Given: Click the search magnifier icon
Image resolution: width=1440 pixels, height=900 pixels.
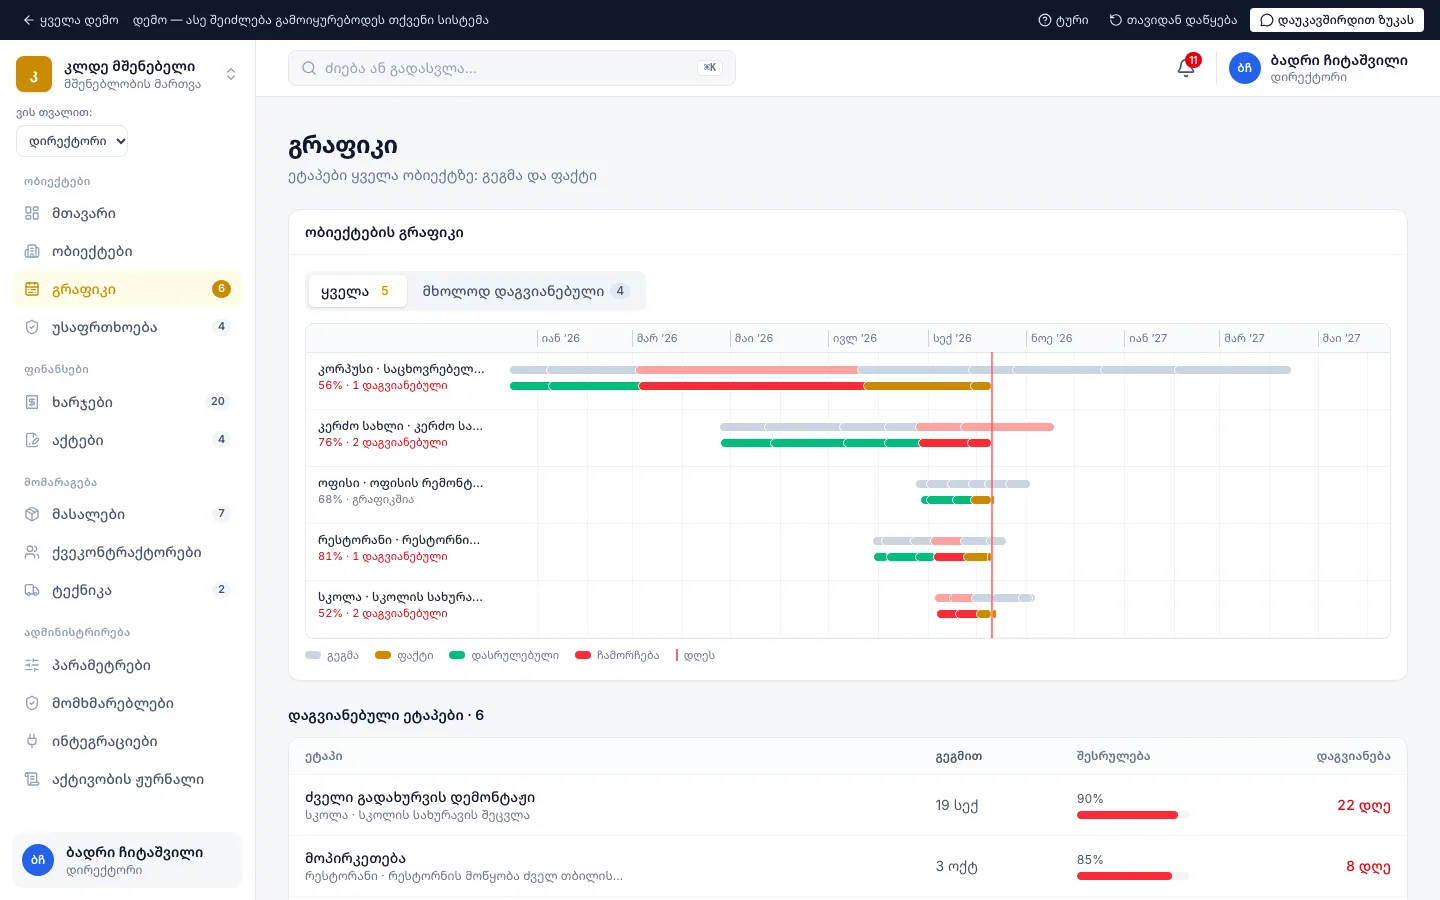Looking at the screenshot, I should (x=309, y=68).
